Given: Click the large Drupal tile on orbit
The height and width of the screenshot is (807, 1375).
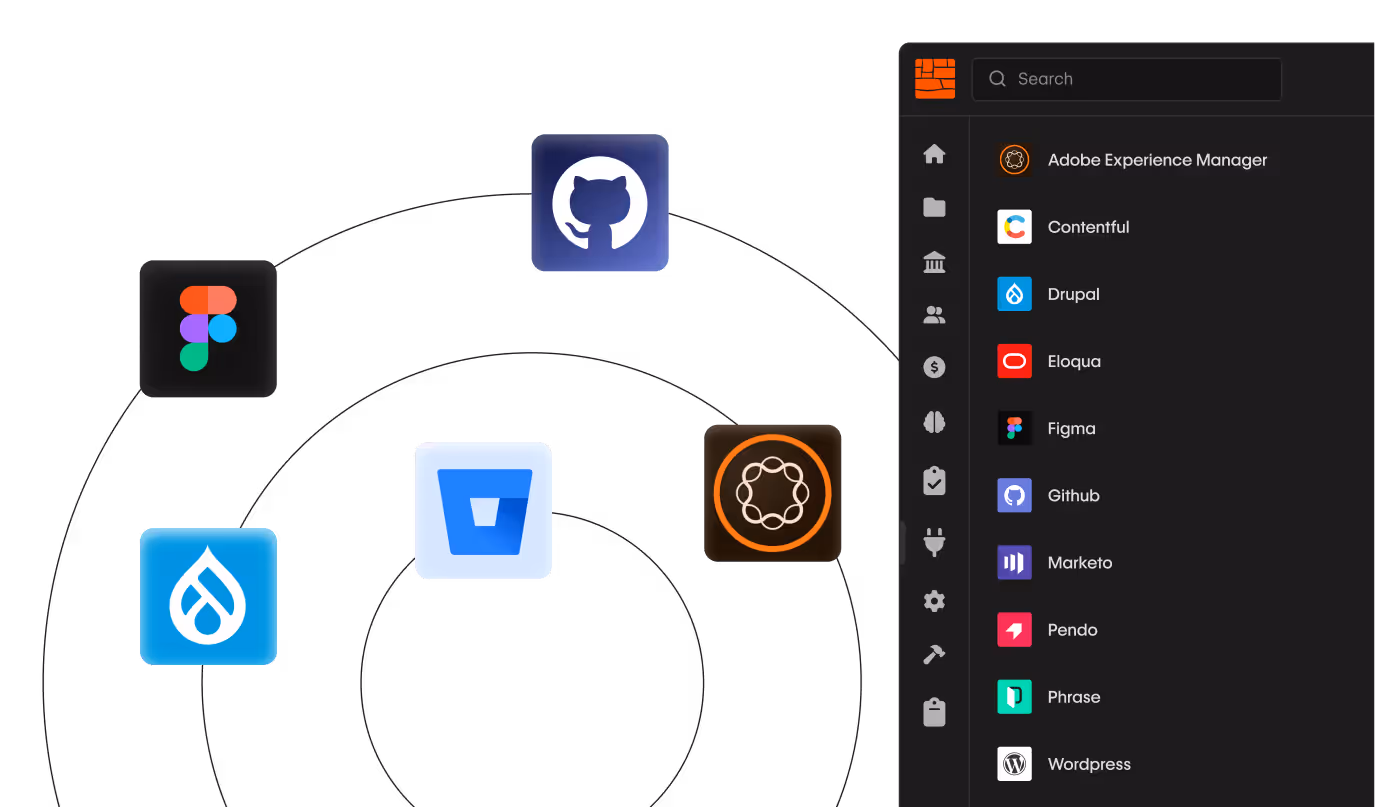Looking at the screenshot, I should pos(208,597).
